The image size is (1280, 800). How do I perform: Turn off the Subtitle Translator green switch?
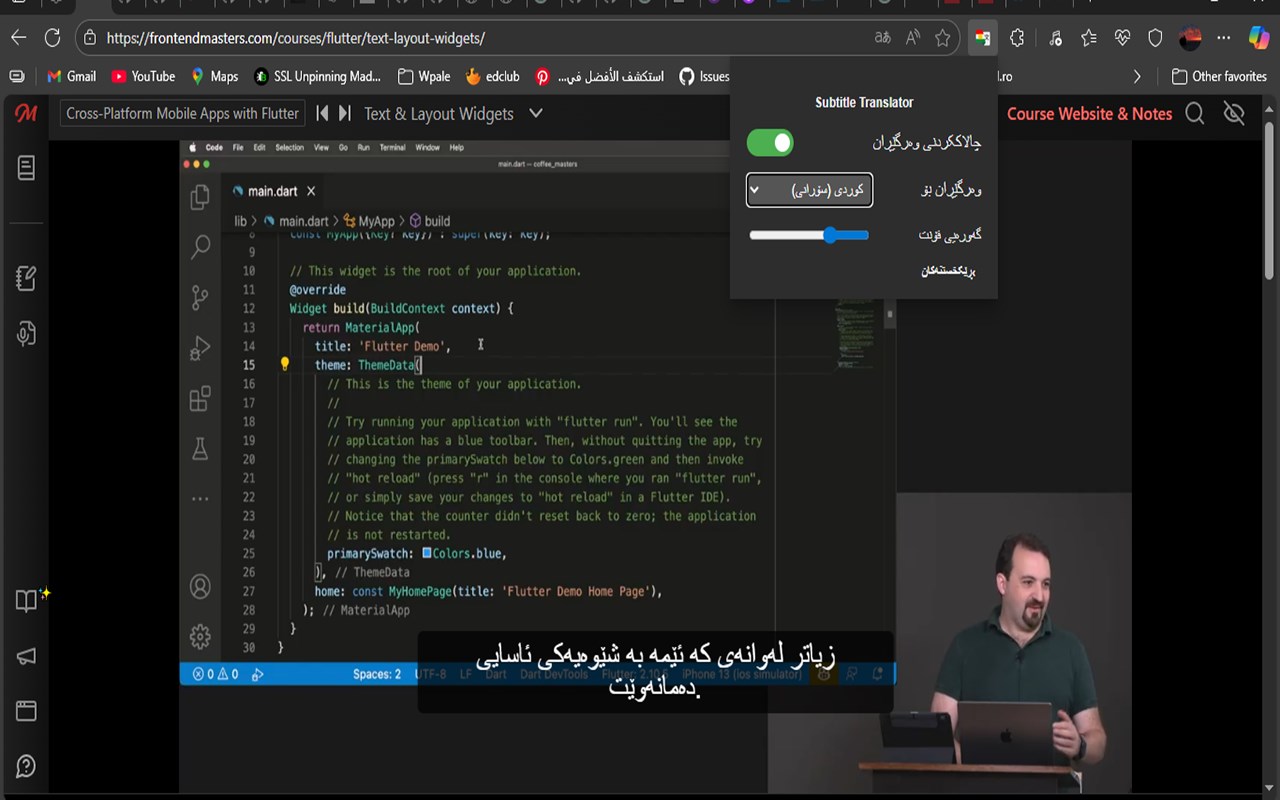coord(770,143)
